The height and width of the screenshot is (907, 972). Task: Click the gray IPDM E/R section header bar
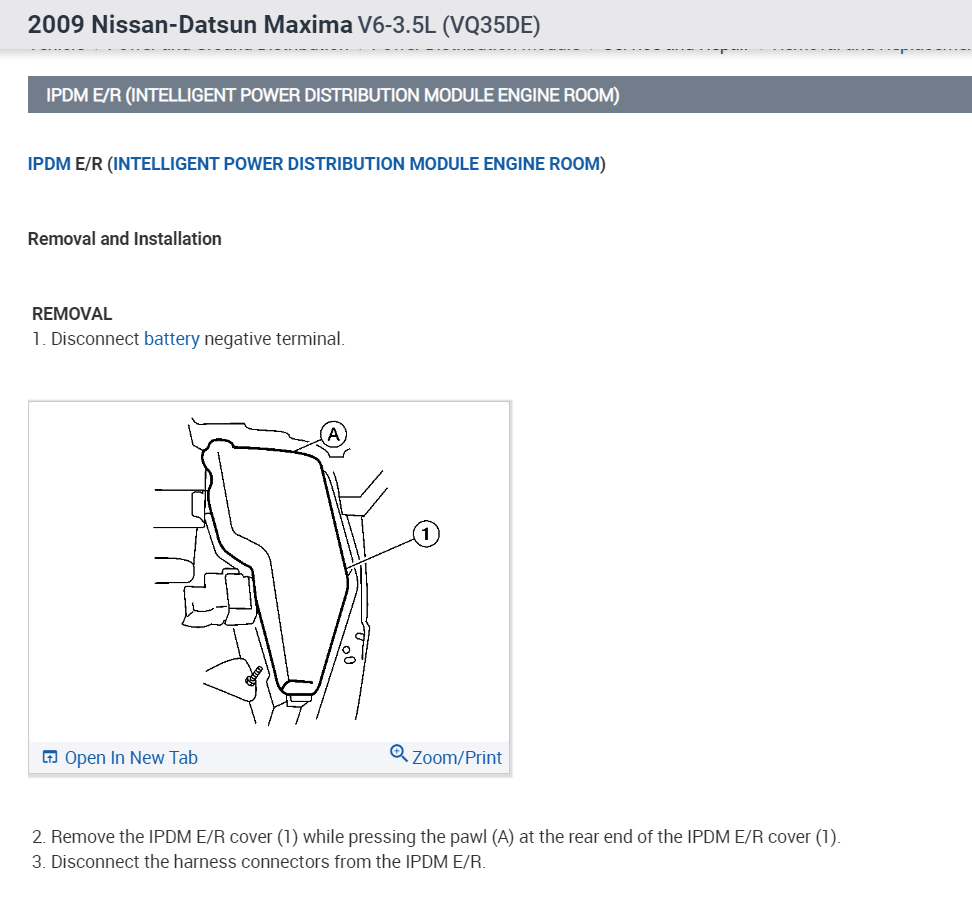pyautogui.click(x=500, y=95)
